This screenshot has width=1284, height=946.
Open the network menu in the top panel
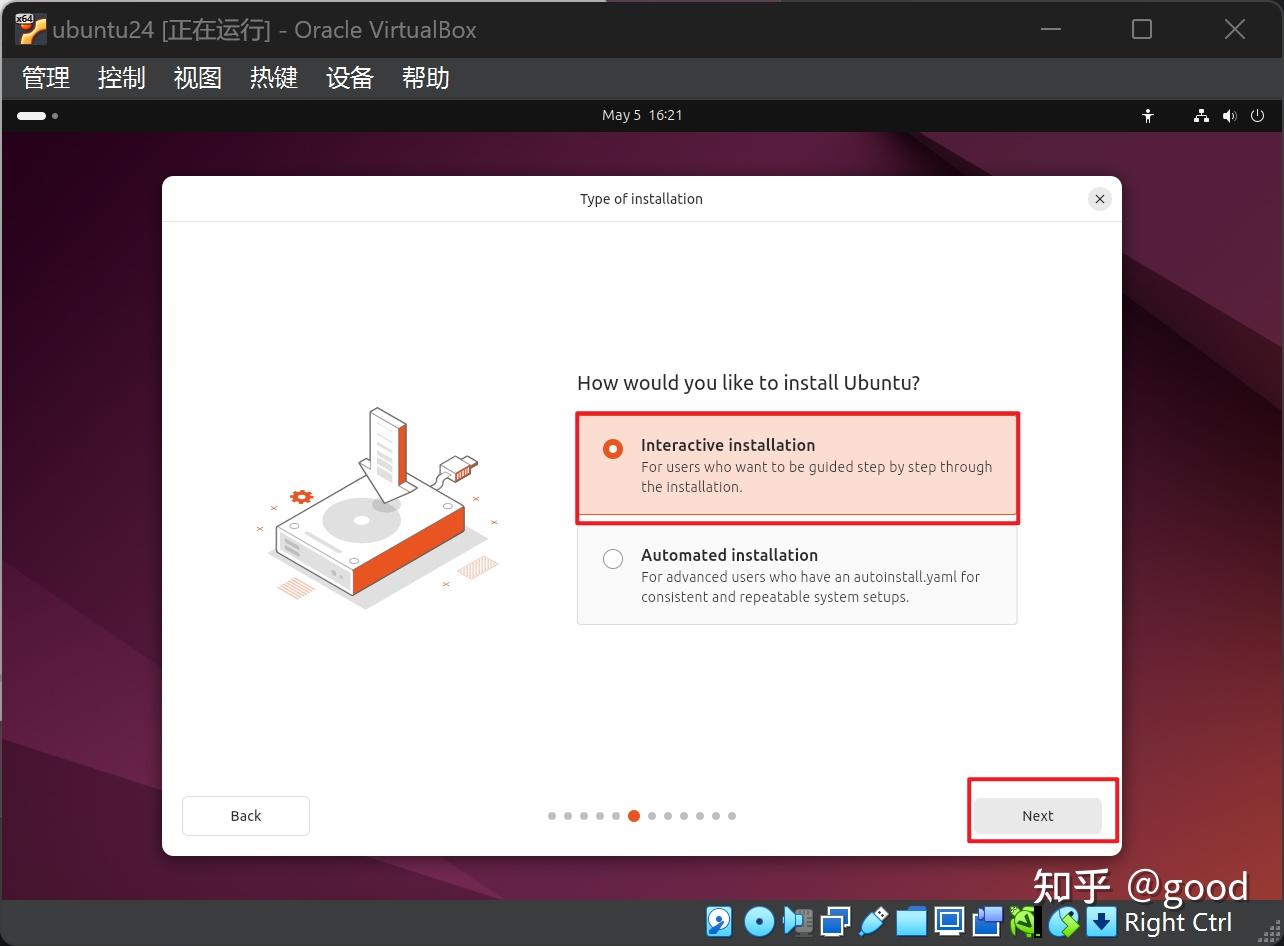(1201, 115)
